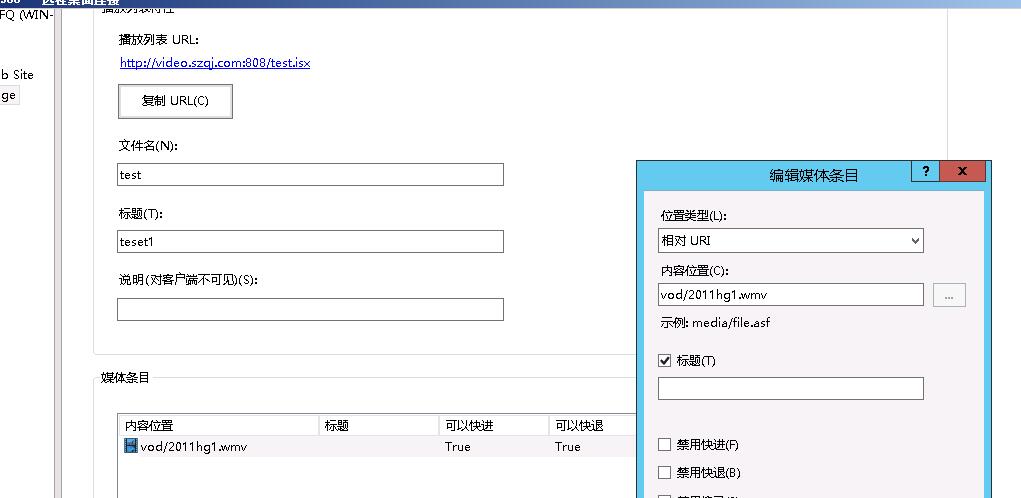Open the 位置类型 dropdown showing 相对 URI
Viewport: 1021px width, 498px height.
coord(790,240)
